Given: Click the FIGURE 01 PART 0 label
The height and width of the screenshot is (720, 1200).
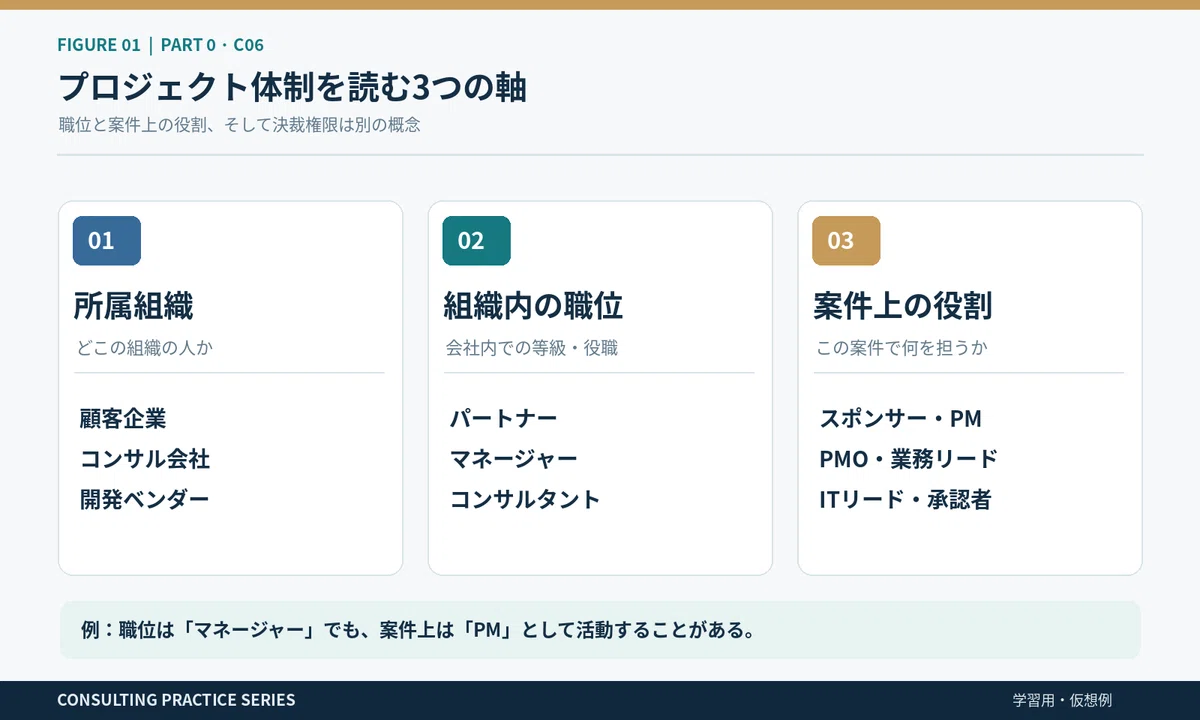Looking at the screenshot, I should point(160,45).
